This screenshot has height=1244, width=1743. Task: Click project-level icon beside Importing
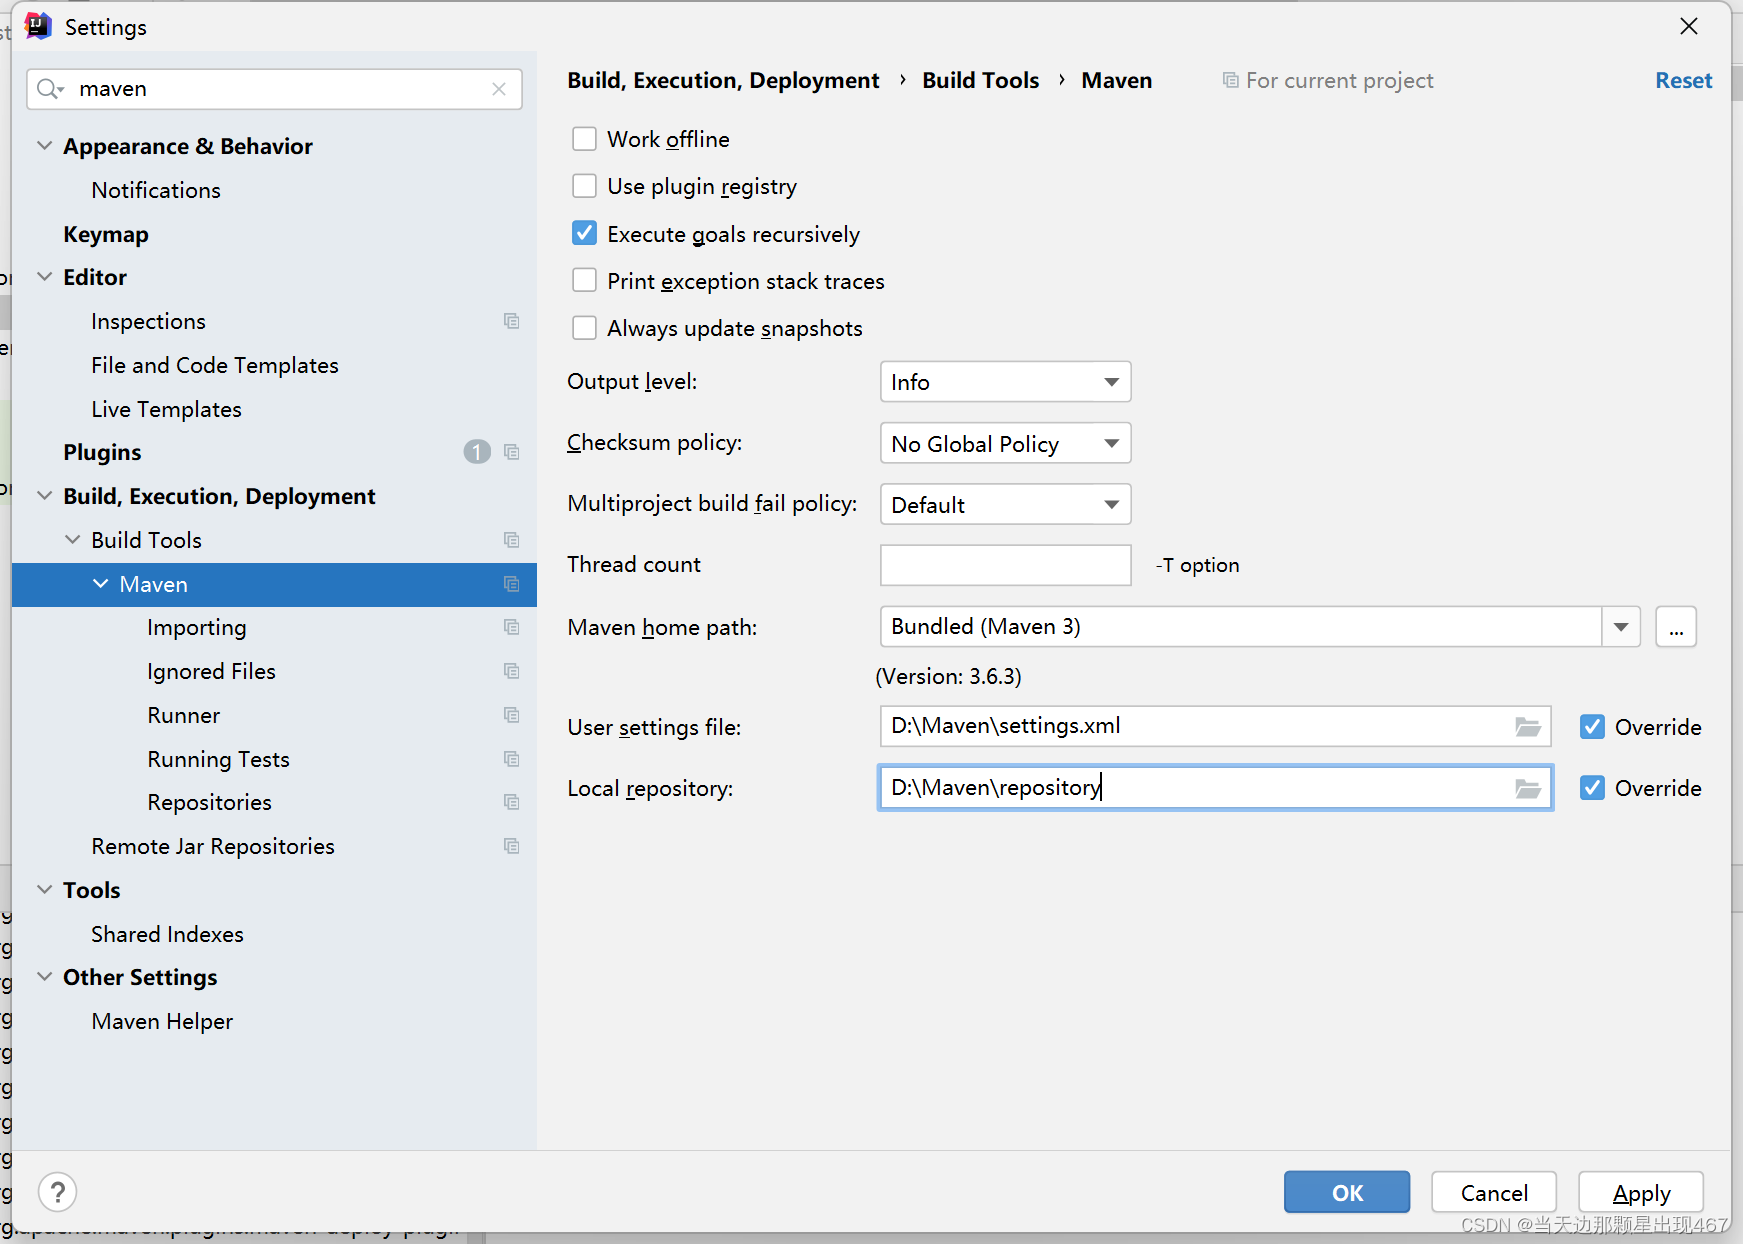(x=512, y=627)
